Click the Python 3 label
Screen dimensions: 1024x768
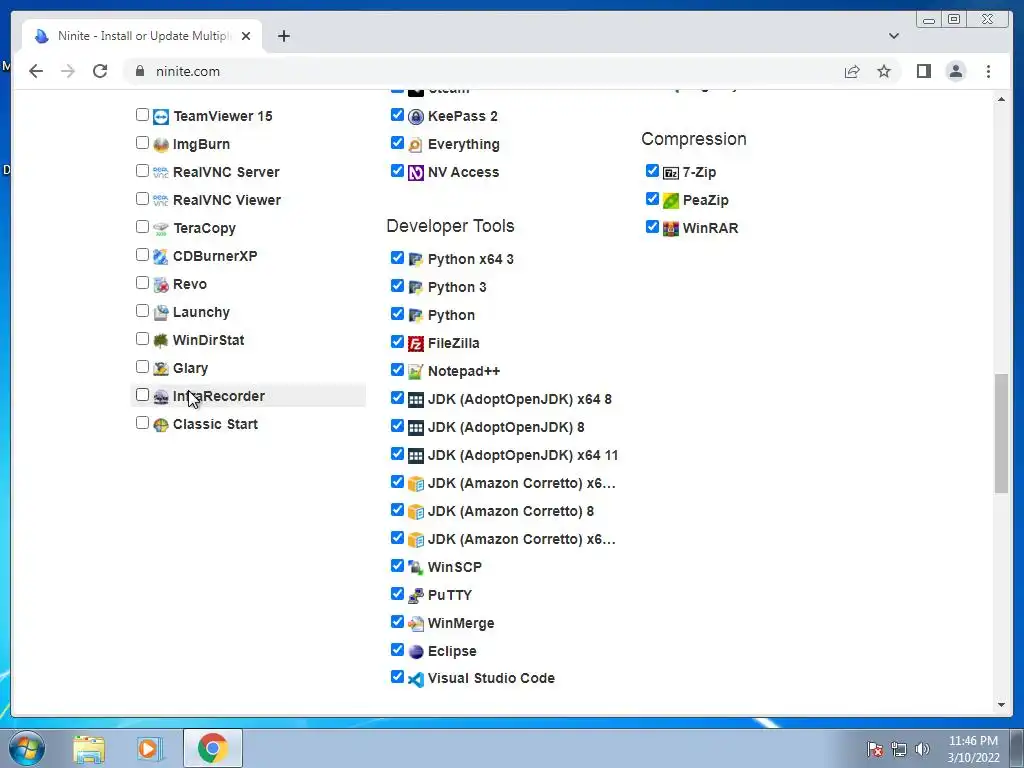click(x=456, y=287)
